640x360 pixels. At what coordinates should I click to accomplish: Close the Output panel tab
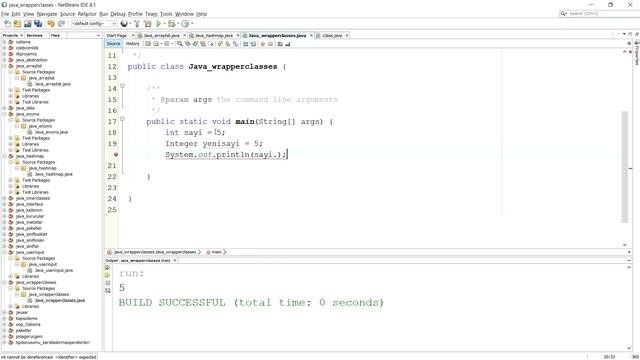(x=175, y=260)
